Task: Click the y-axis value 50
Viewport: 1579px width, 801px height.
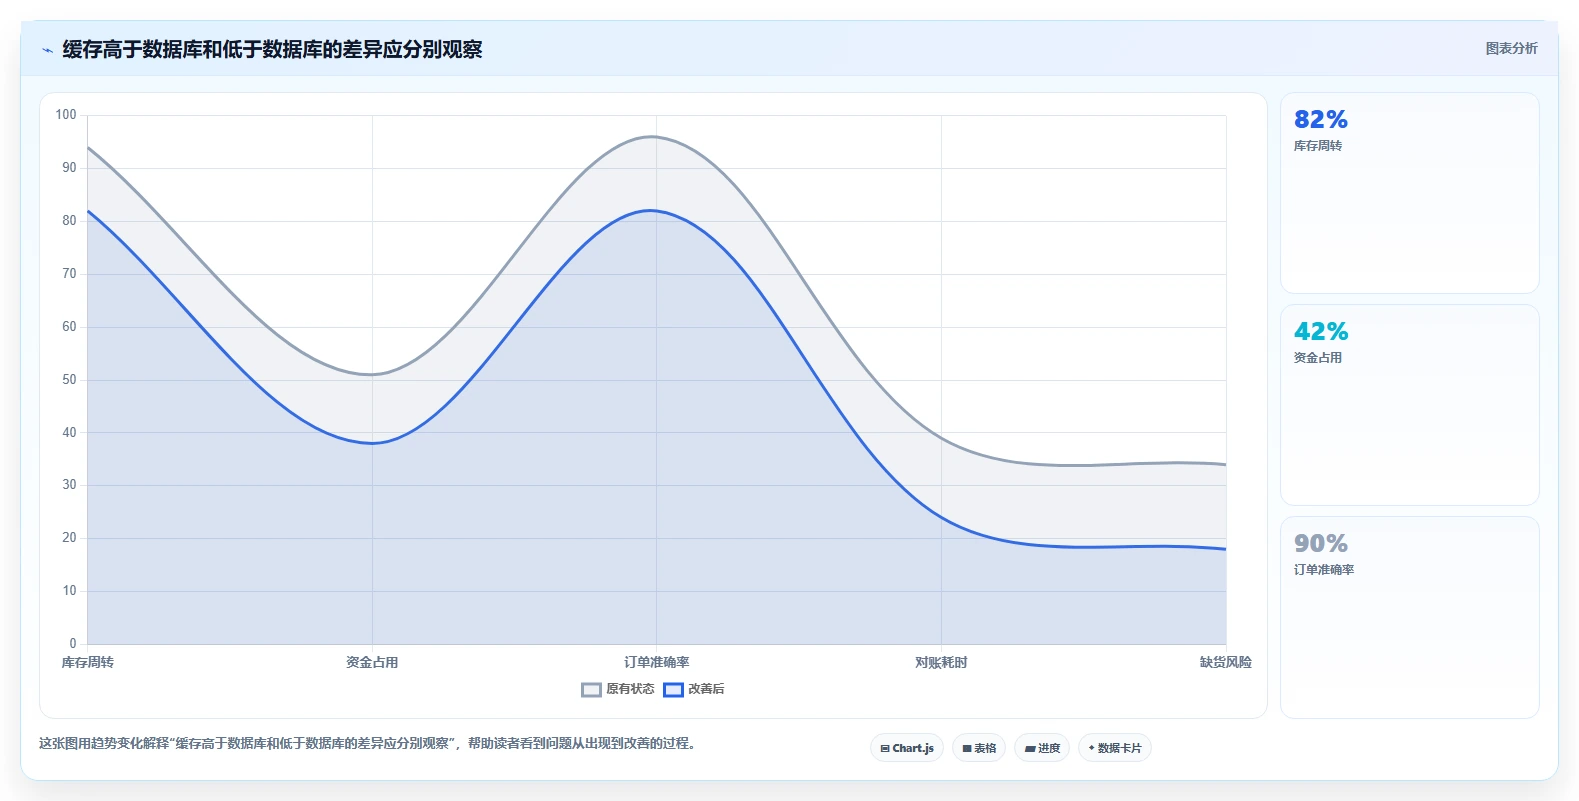Action: point(69,380)
